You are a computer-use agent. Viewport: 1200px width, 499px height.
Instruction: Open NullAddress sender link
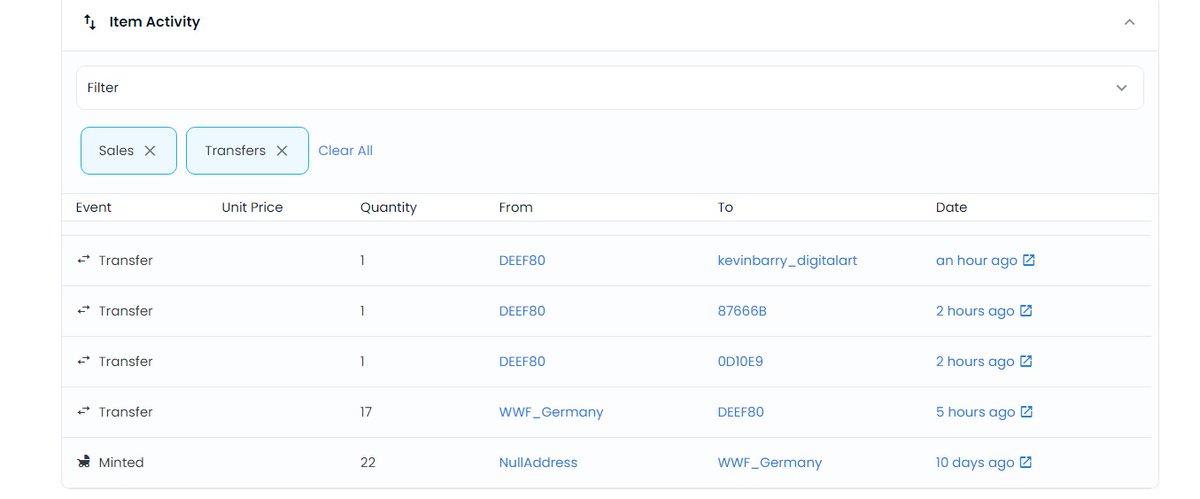pos(538,462)
